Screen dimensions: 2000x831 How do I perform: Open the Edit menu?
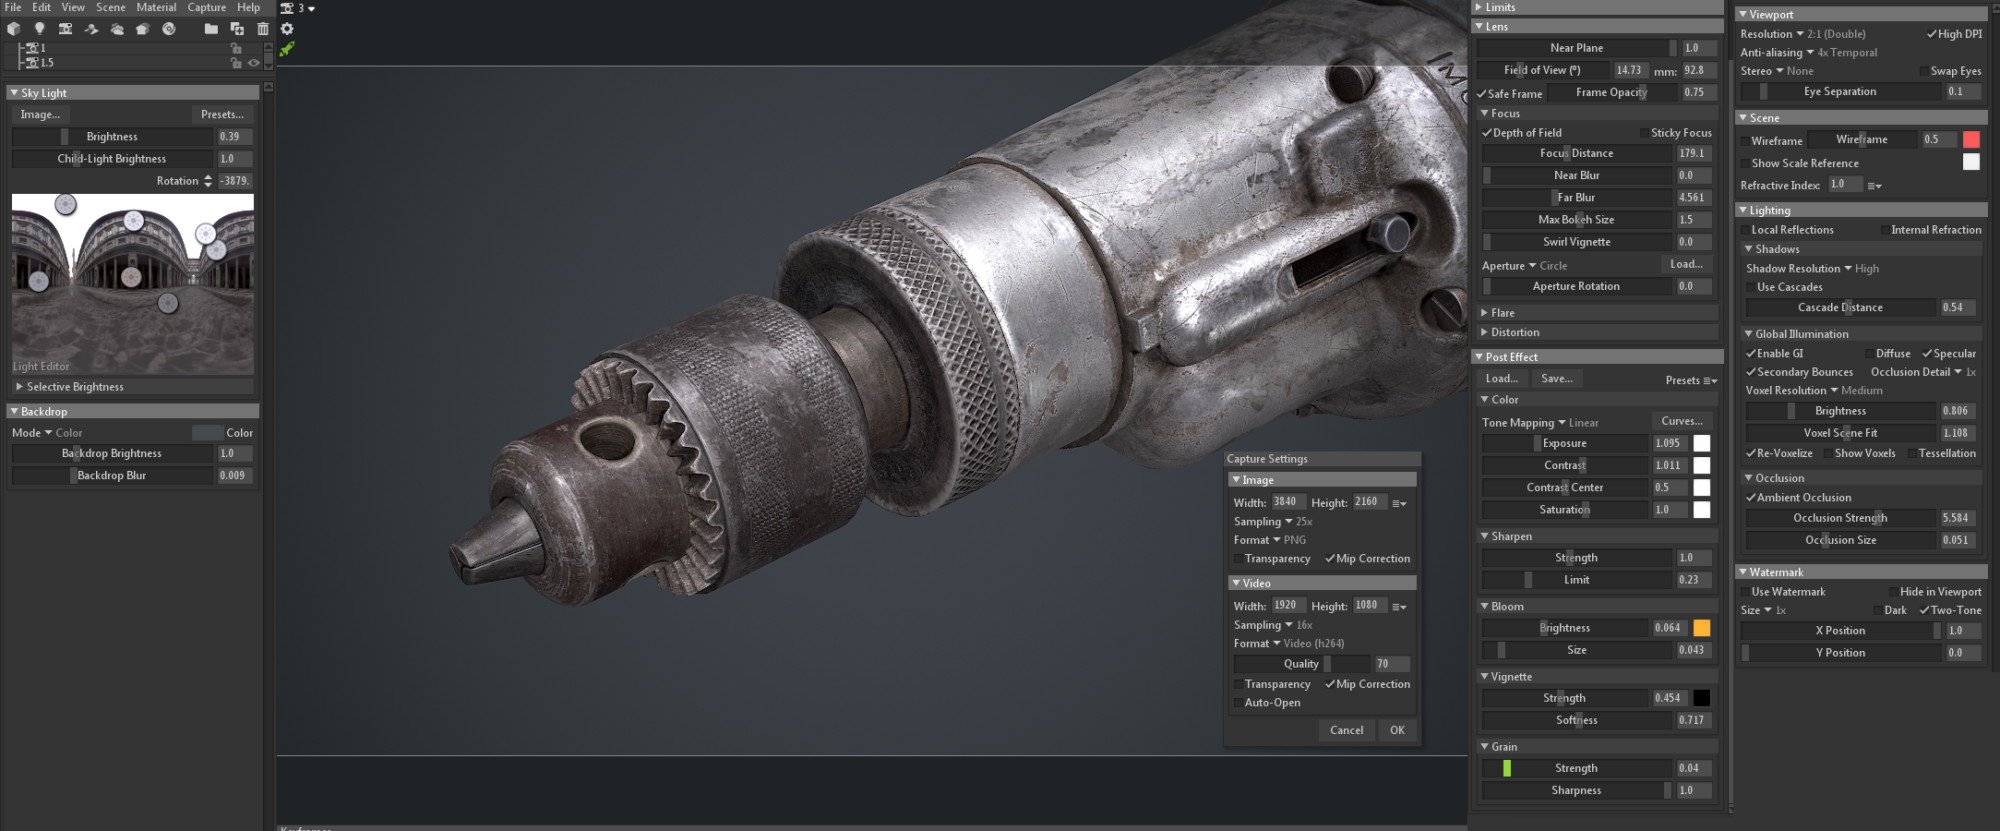tap(41, 7)
